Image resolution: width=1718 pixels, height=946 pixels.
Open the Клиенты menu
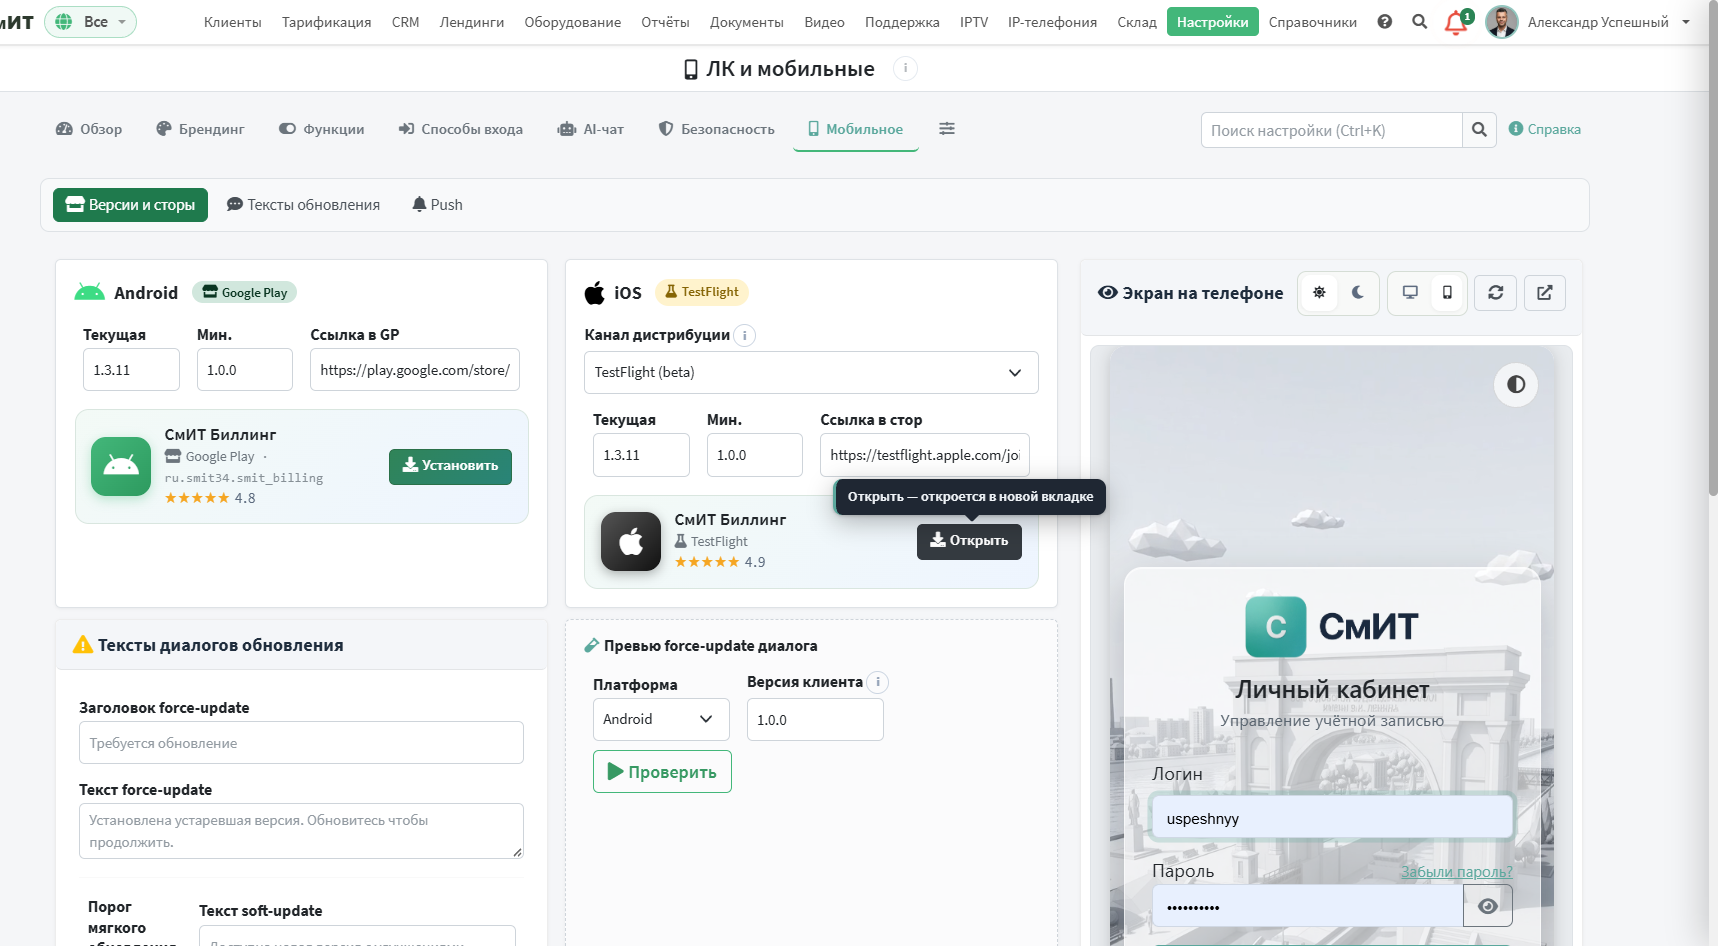pyautogui.click(x=233, y=22)
